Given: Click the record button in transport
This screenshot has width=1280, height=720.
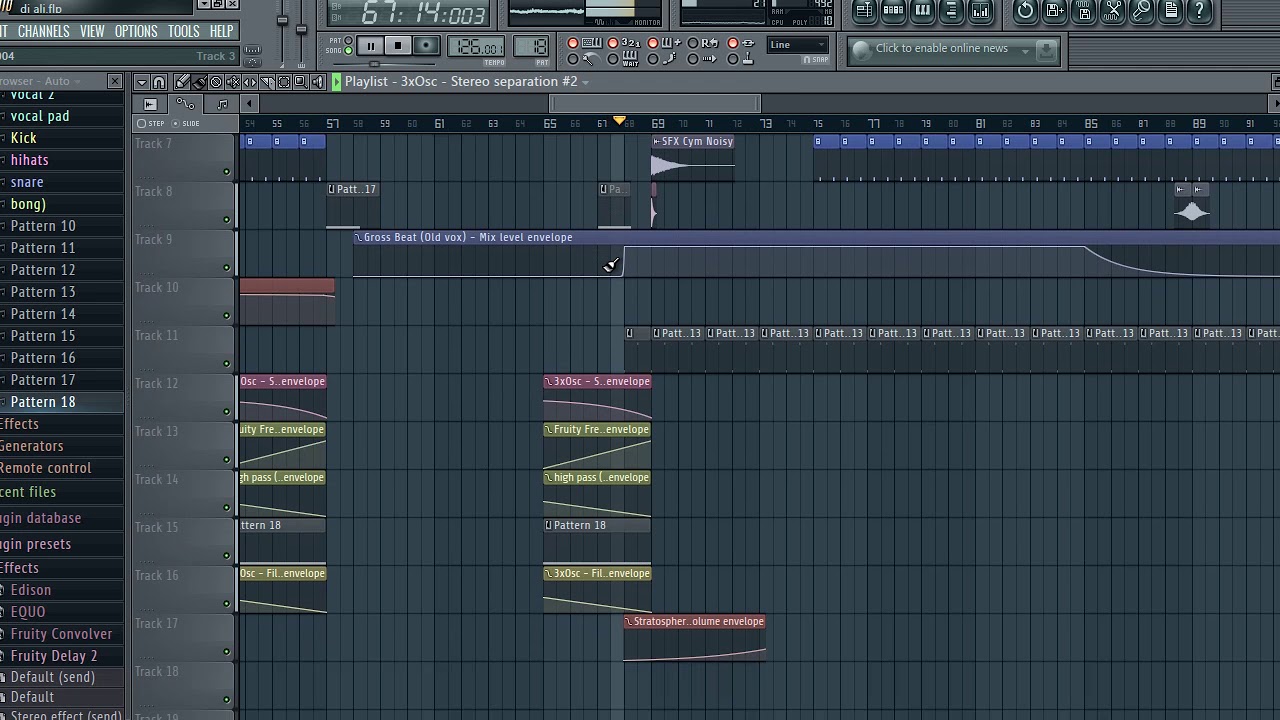Looking at the screenshot, I should [426, 46].
